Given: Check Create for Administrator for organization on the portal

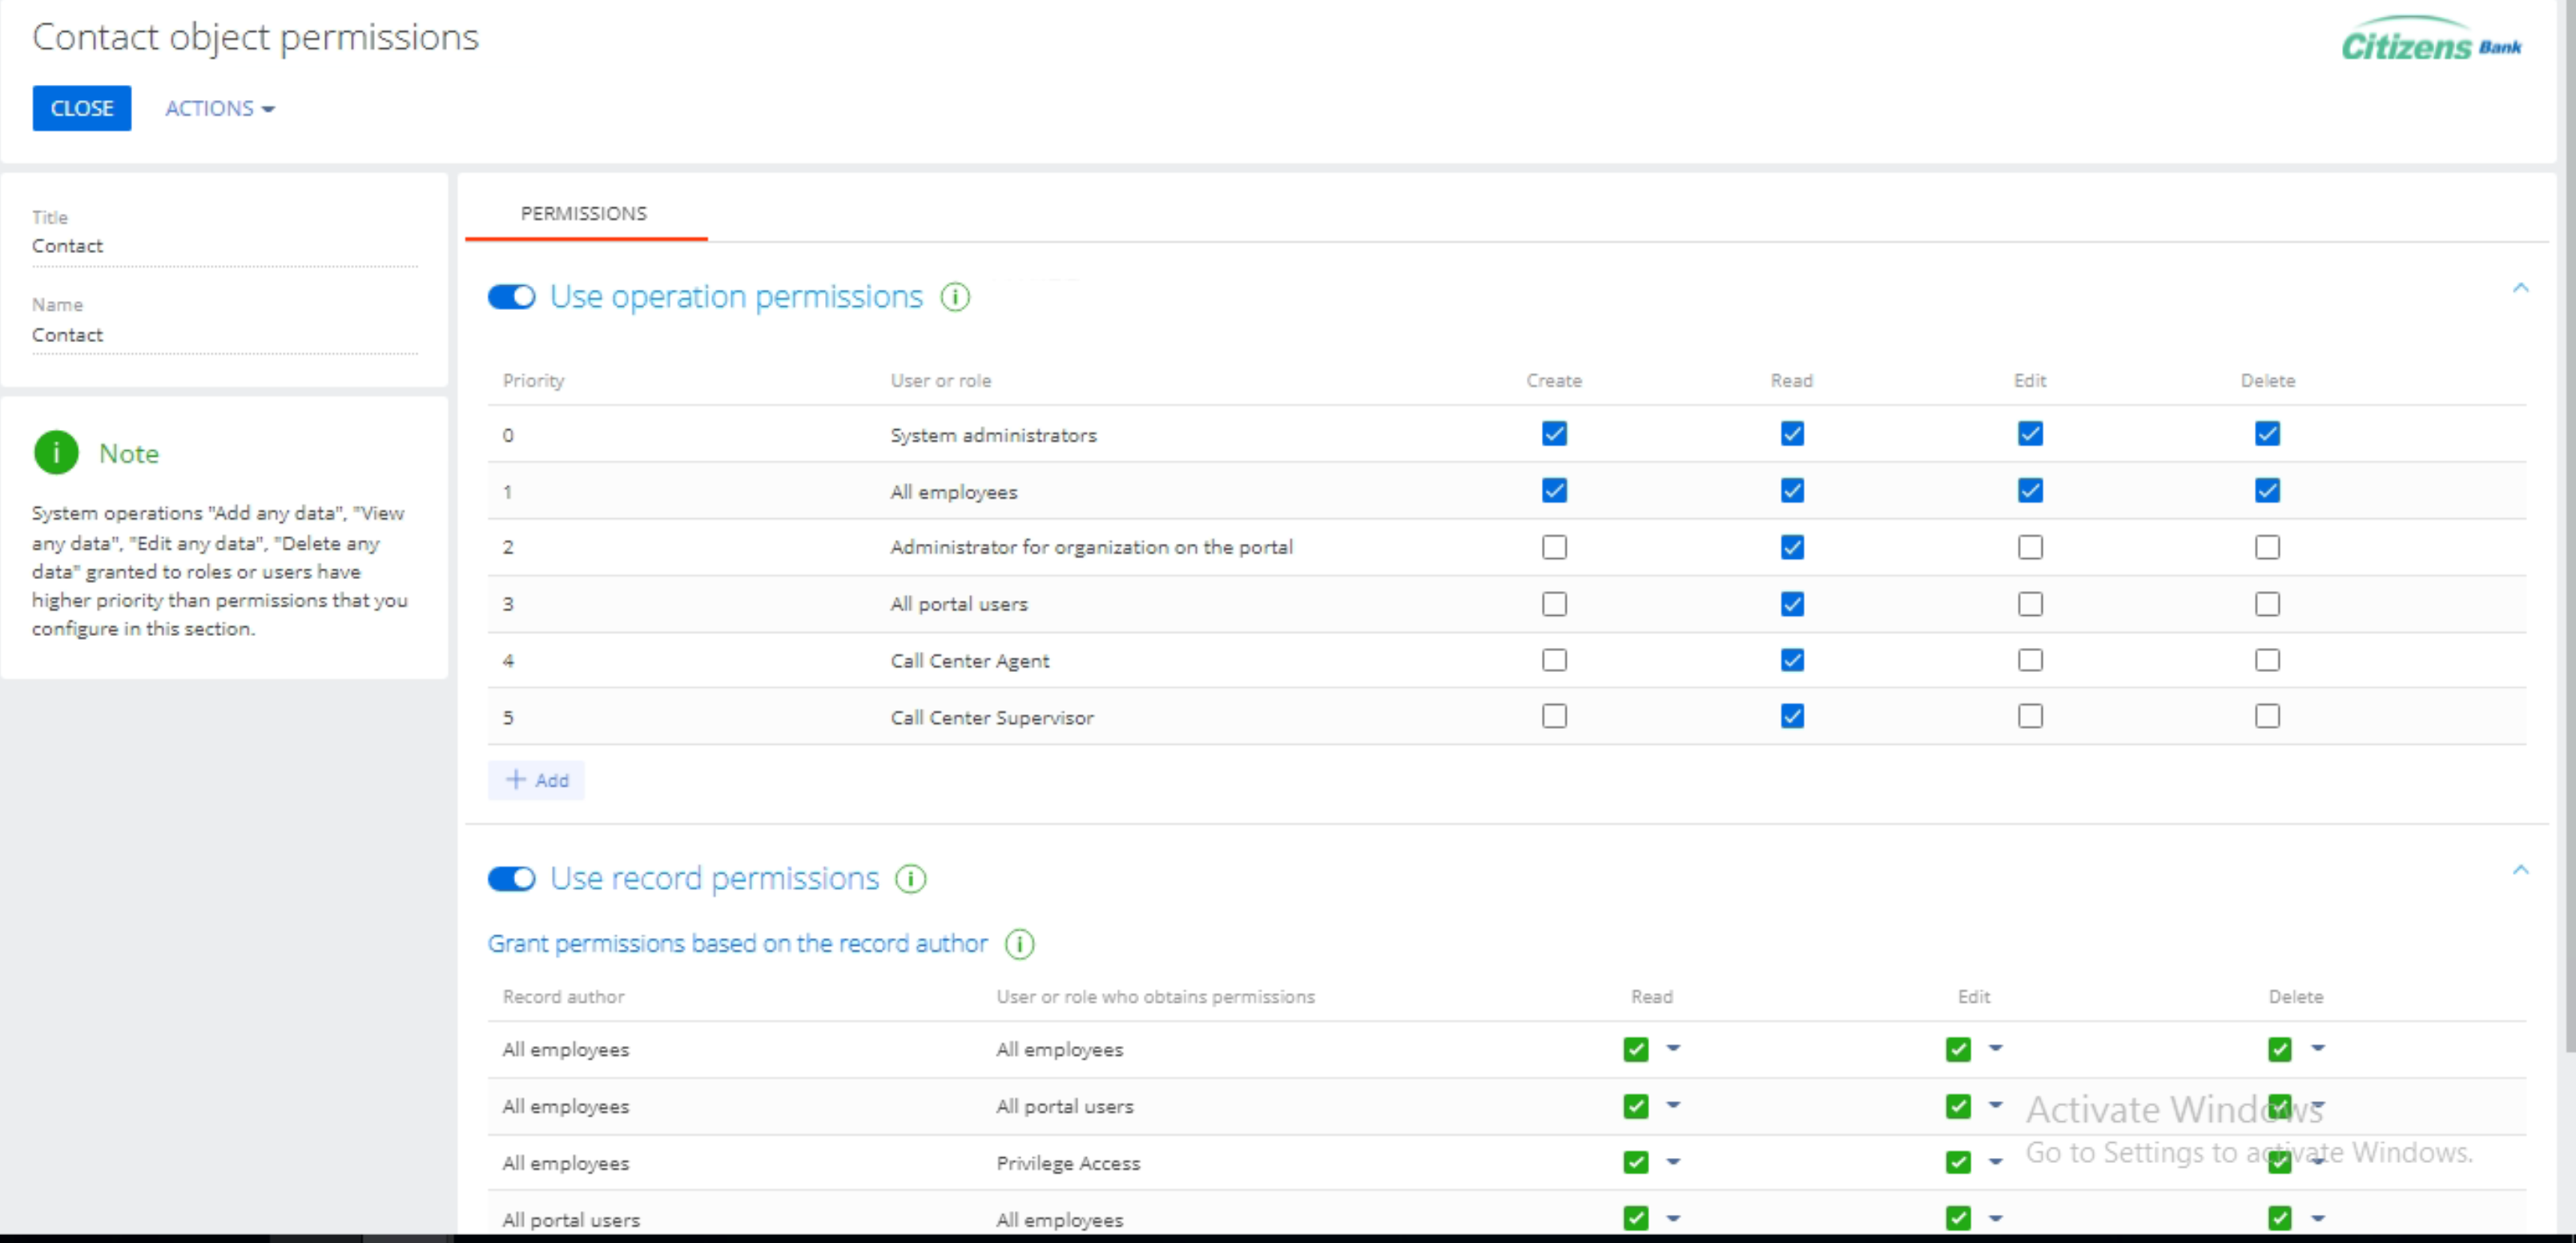Looking at the screenshot, I should [1554, 547].
